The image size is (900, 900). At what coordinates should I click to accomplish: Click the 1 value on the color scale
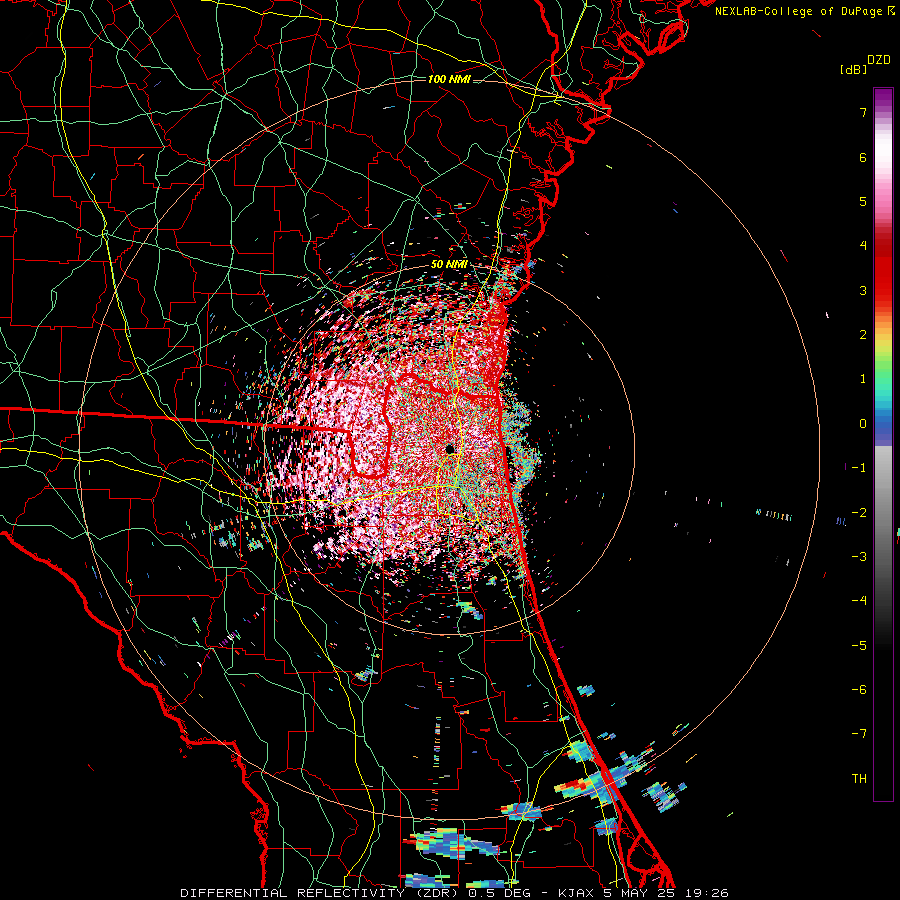(x=863, y=379)
